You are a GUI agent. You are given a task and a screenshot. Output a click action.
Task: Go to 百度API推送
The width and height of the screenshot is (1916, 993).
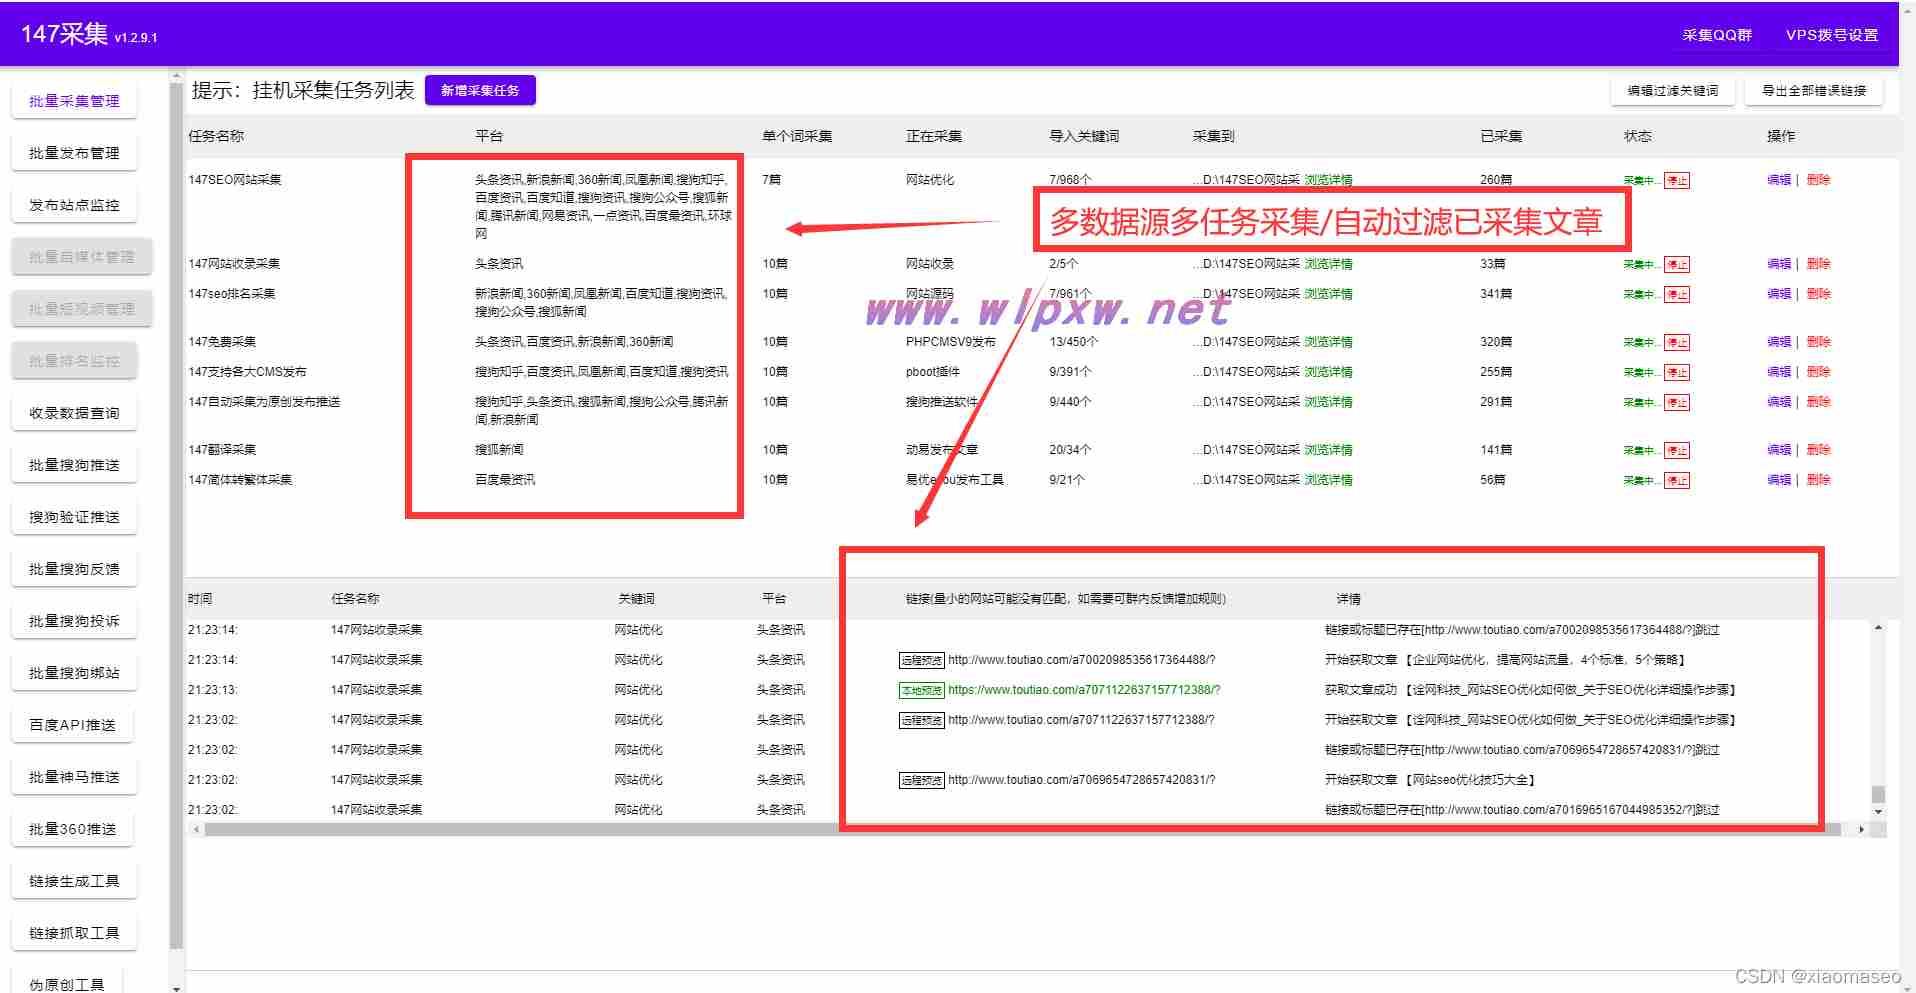coord(74,725)
